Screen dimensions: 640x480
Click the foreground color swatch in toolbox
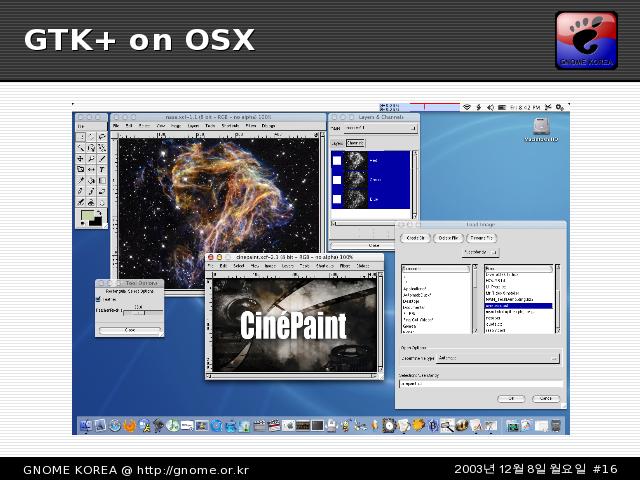pos(86,214)
